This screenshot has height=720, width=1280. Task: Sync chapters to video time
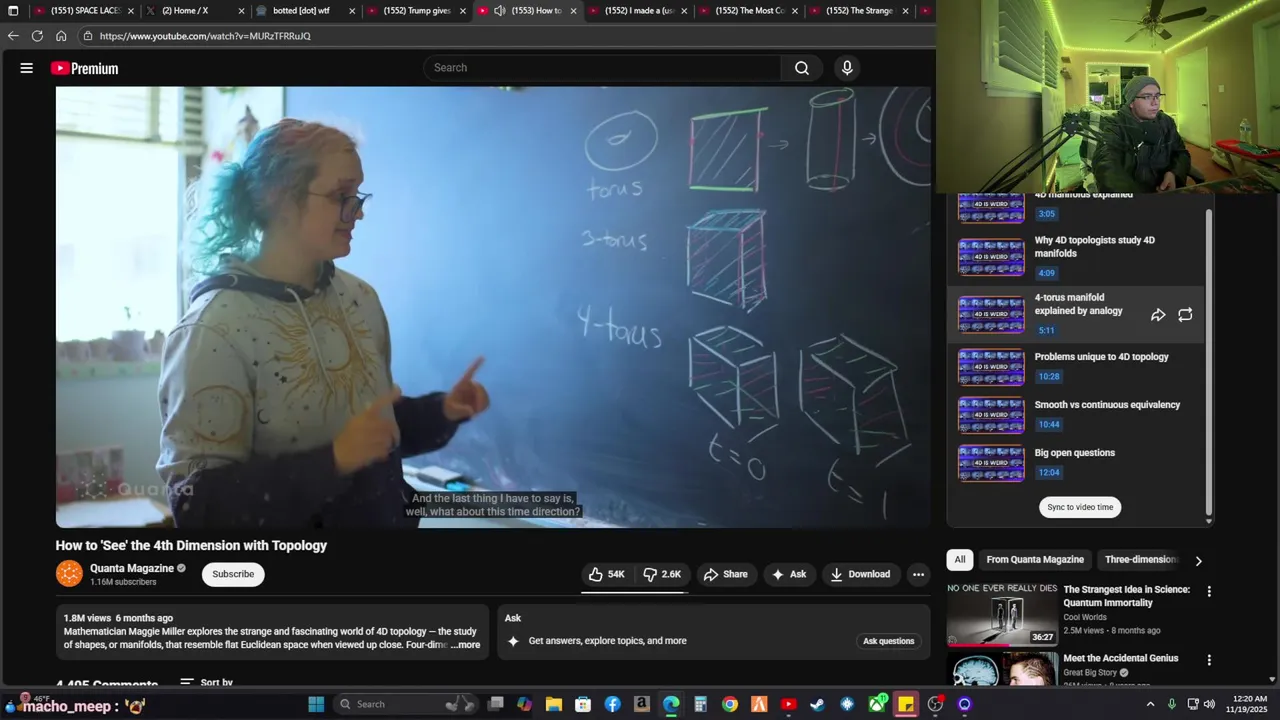tap(1080, 507)
